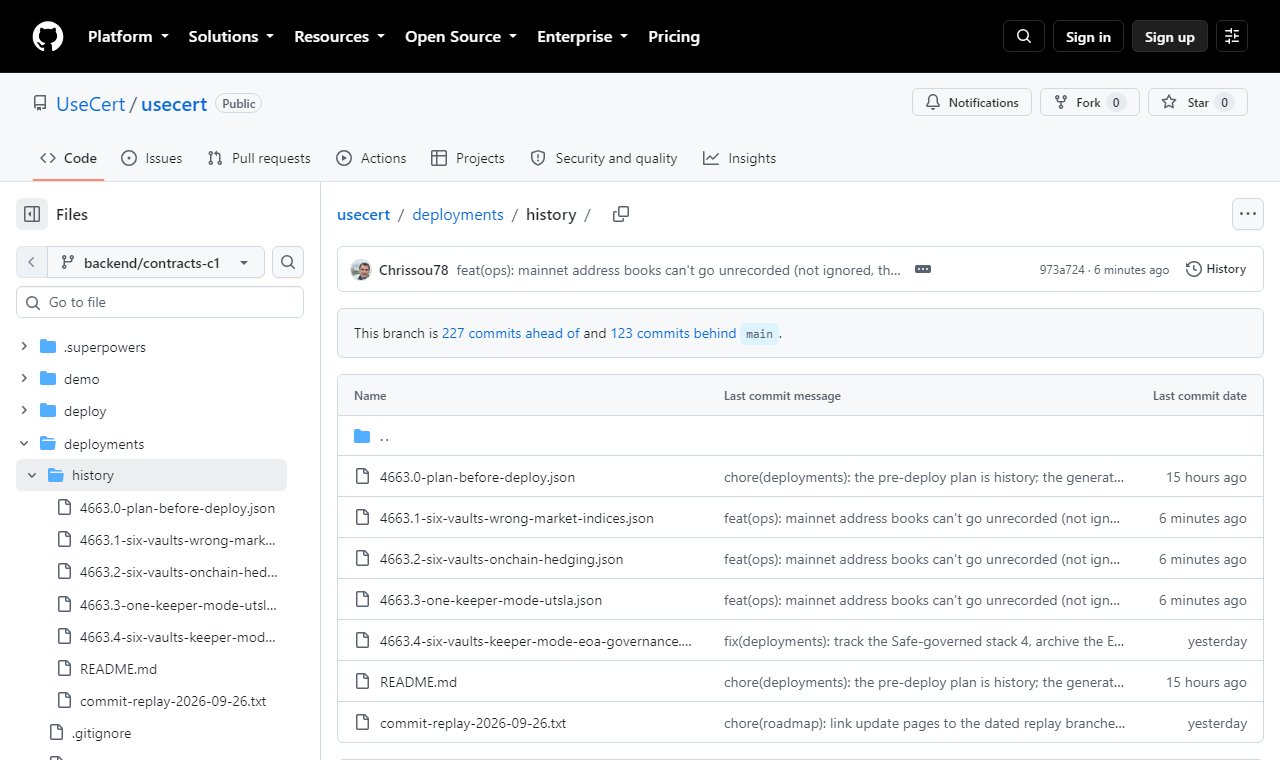Open the Solutions dropdown menu
The image size is (1280, 760).
point(231,37)
